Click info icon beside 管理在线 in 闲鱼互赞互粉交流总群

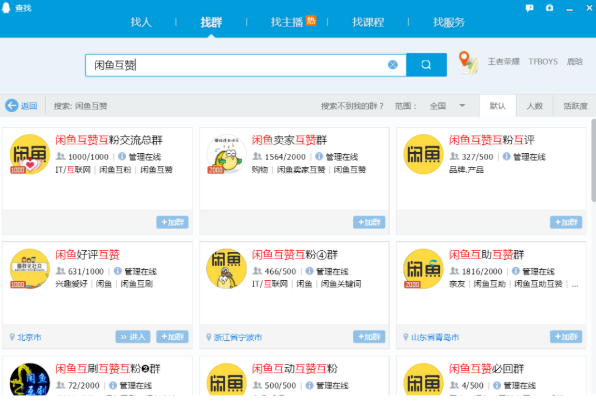pos(122,156)
